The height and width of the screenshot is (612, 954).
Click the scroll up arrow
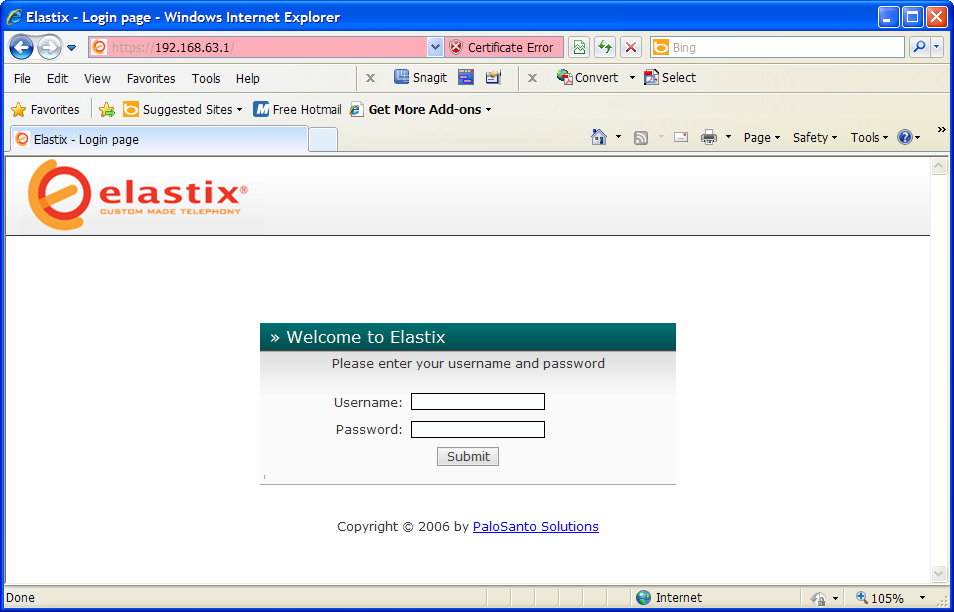click(939, 165)
